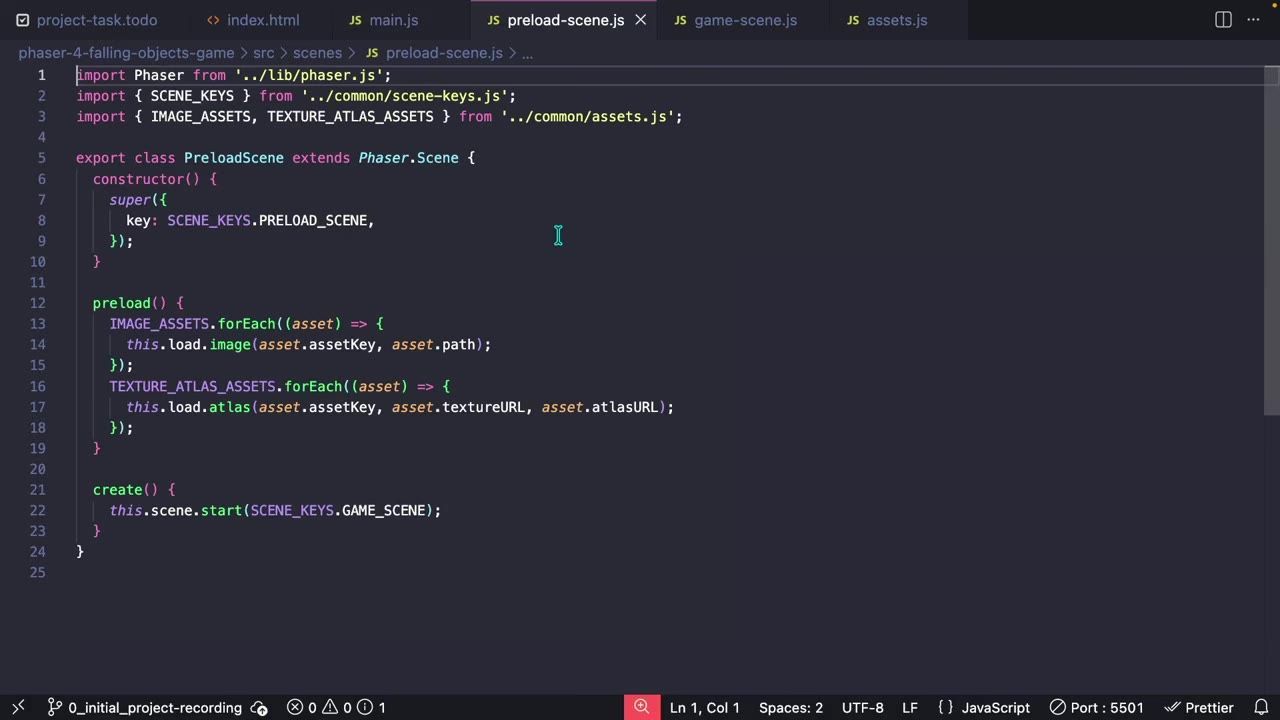The image size is (1280, 720).
Task: Click the GAME_SCENE constant on line 22
Action: click(384, 510)
